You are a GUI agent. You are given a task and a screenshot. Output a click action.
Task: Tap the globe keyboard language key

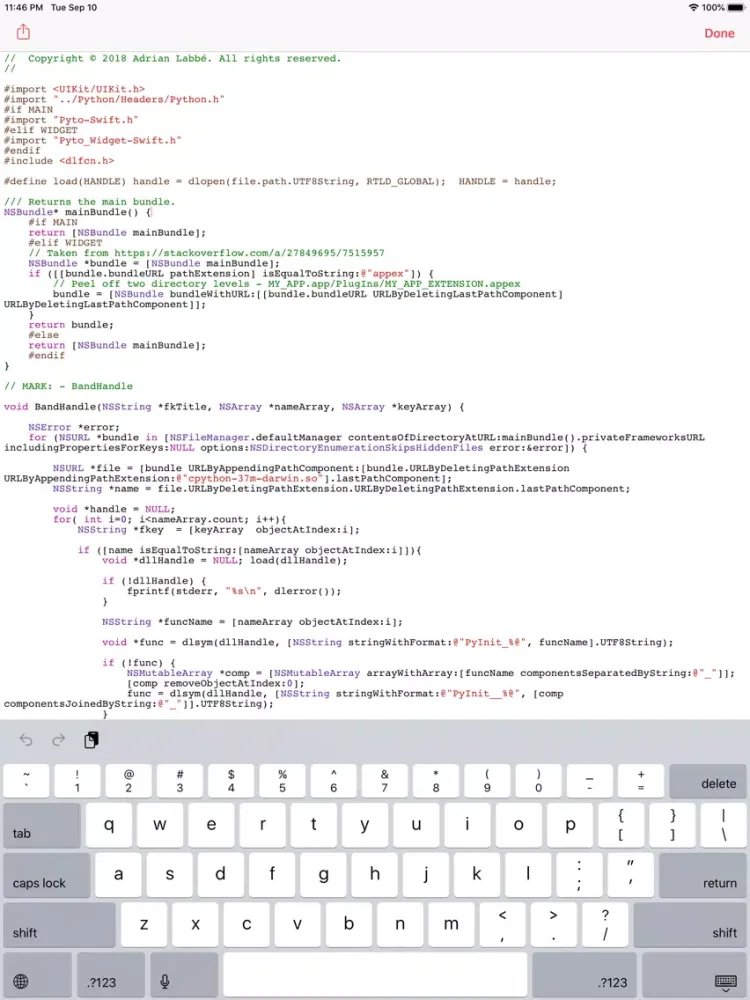click(22, 981)
